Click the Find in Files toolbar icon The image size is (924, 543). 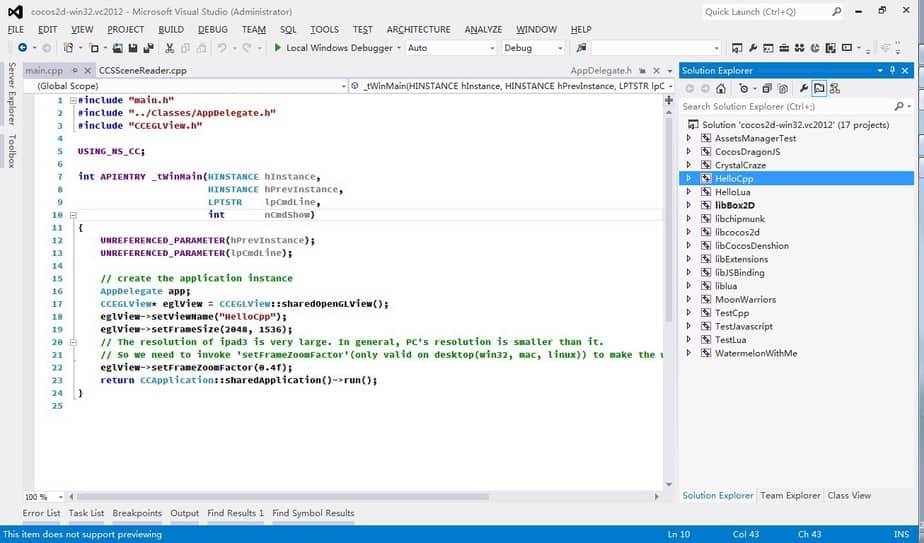point(581,48)
